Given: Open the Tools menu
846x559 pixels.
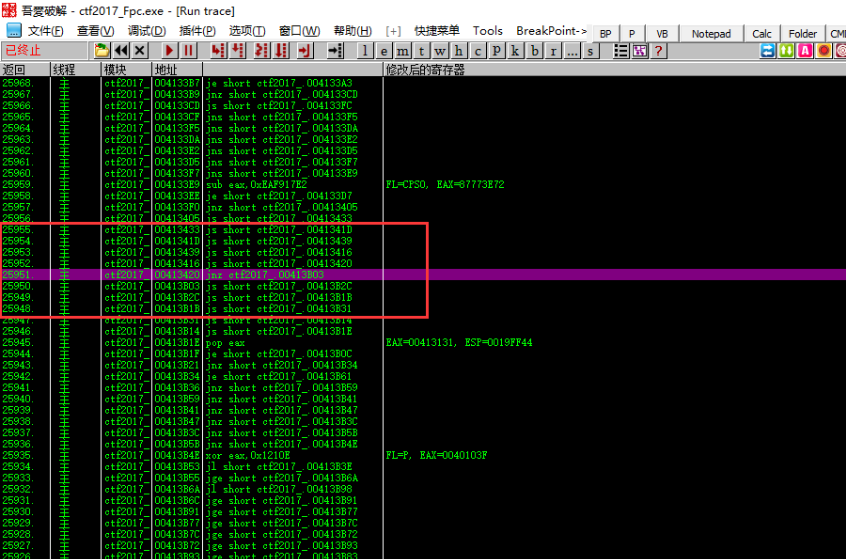Looking at the screenshot, I should click(x=488, y=31).
